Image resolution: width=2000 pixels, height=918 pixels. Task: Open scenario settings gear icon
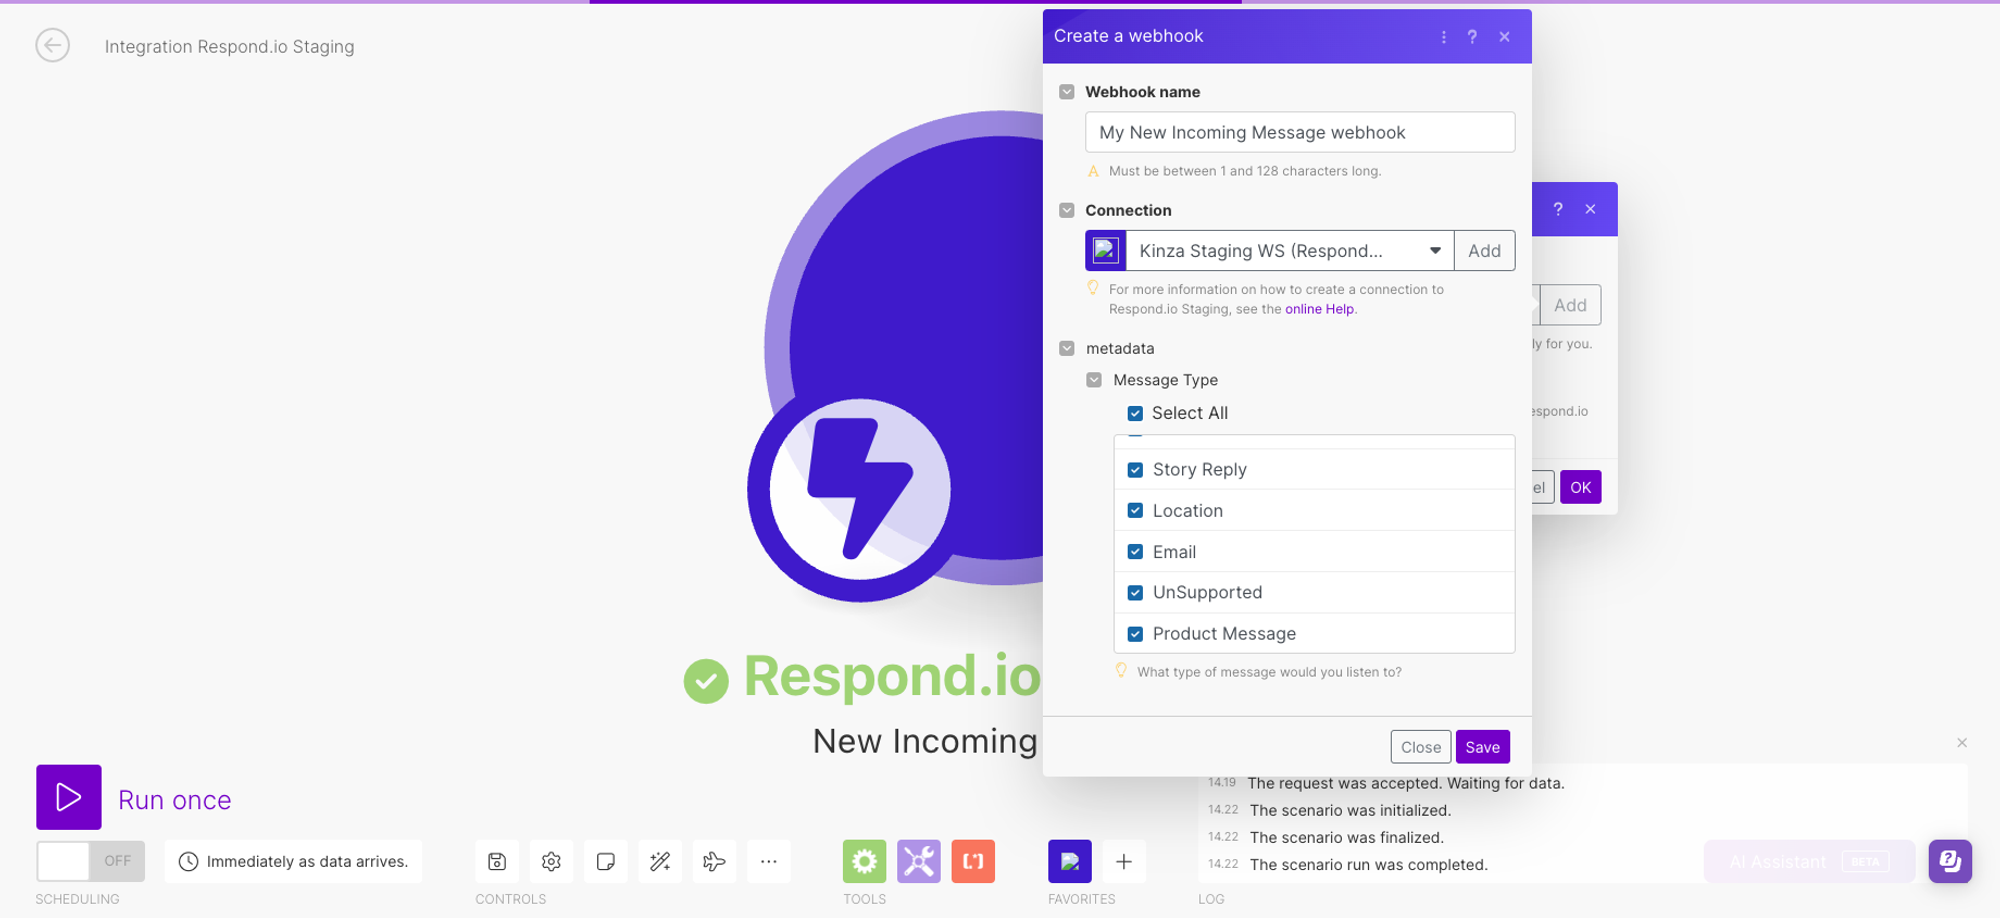[551, 861]
